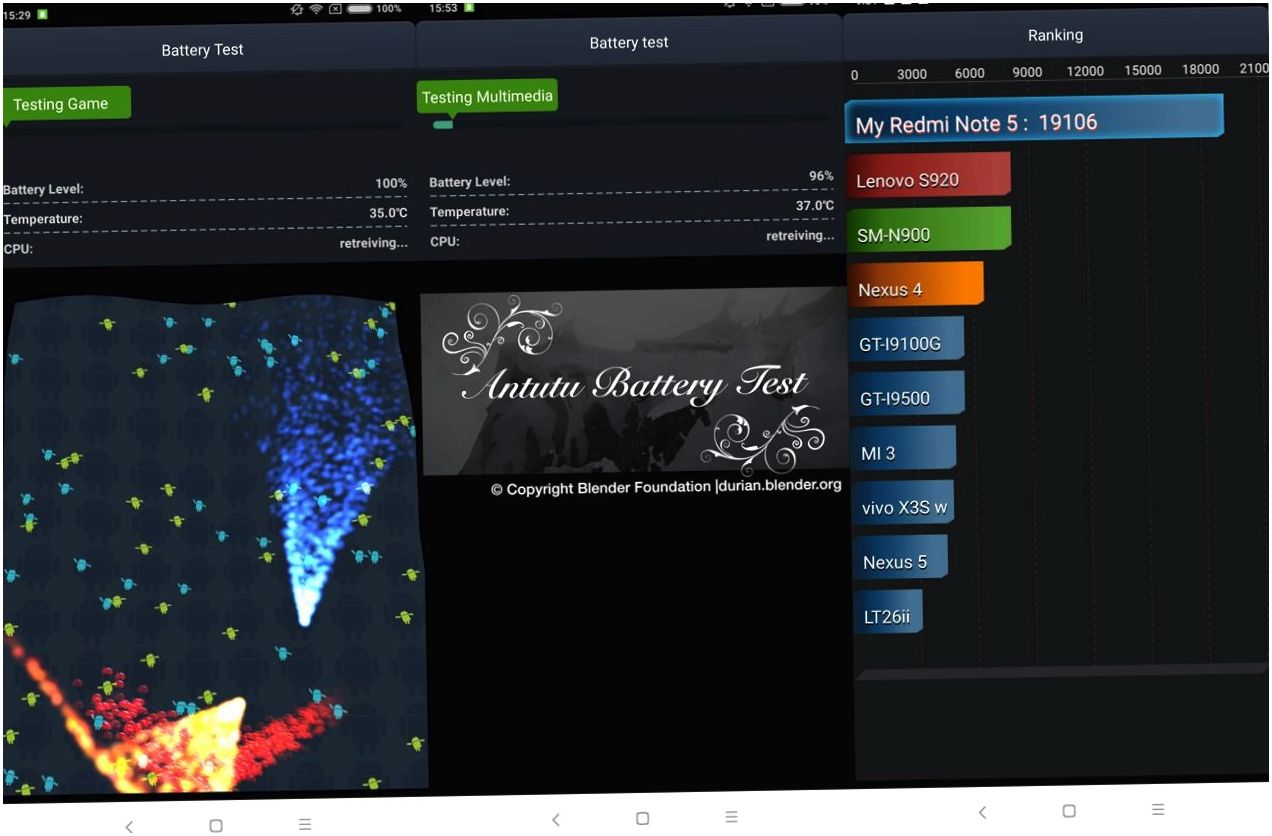The width and height of the screenshot is (1272, 836).
Task: Tap green notification icon next to 15:29
Action: pos(42,15)
